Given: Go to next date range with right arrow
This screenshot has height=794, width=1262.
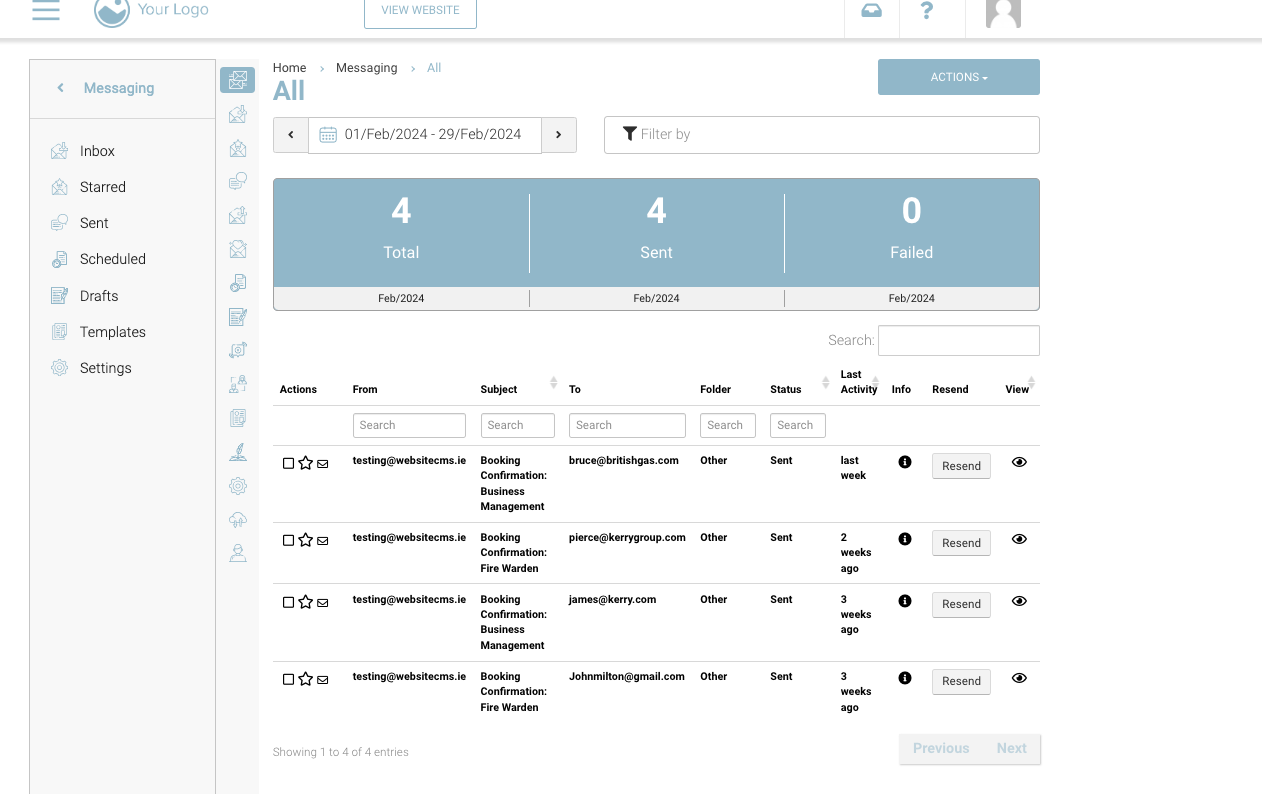Looking at the screenshot, I should (x=559, y=135).
